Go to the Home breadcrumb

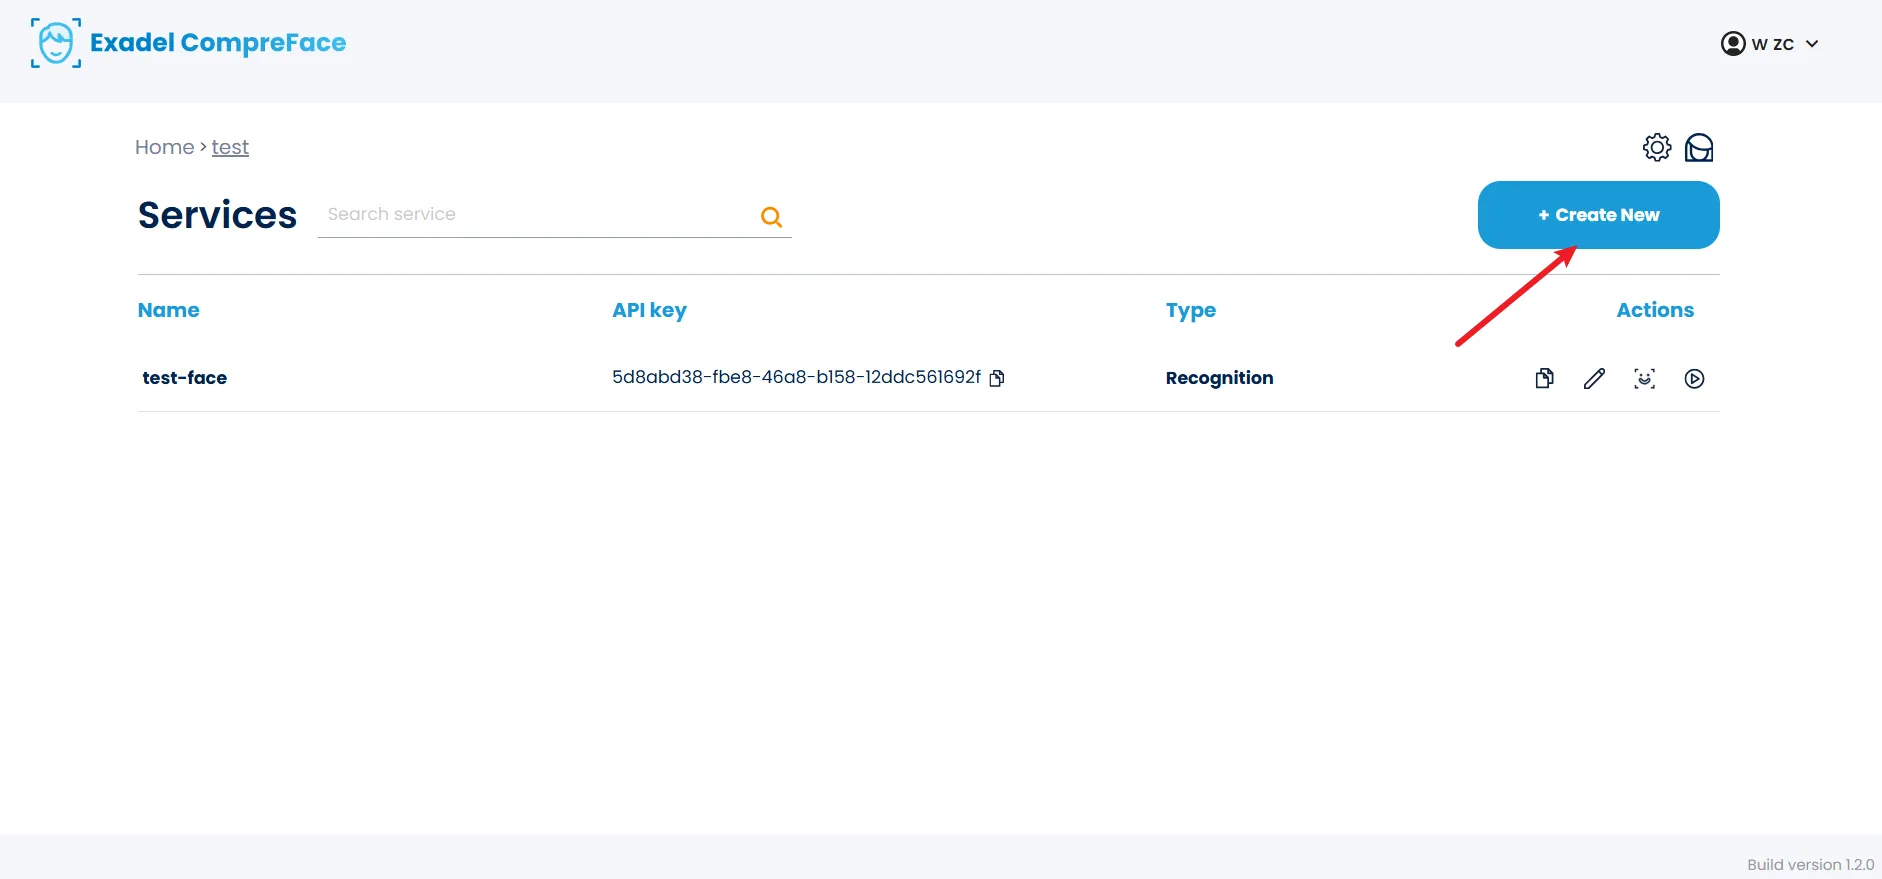(x=164, y=147)
